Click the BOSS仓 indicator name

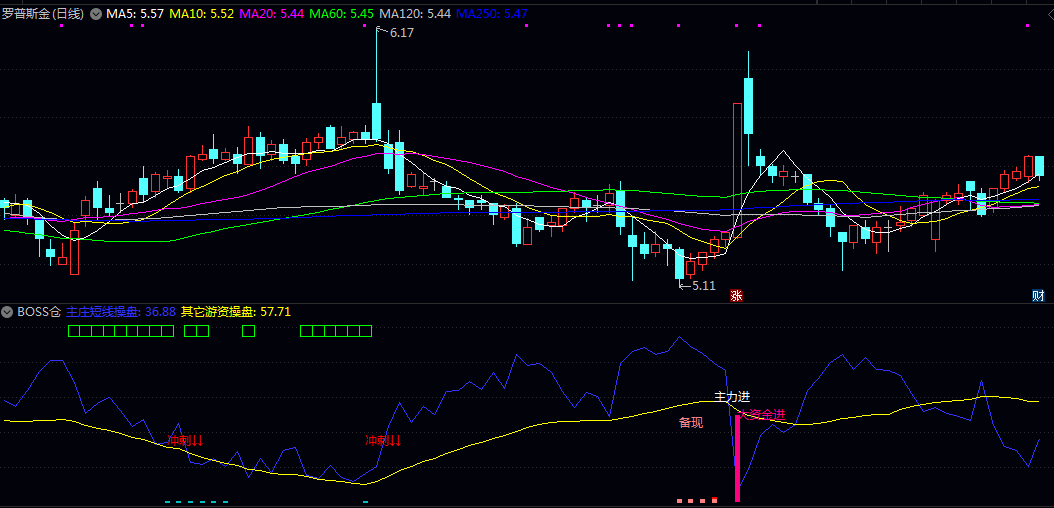click(x=39, y=312)
